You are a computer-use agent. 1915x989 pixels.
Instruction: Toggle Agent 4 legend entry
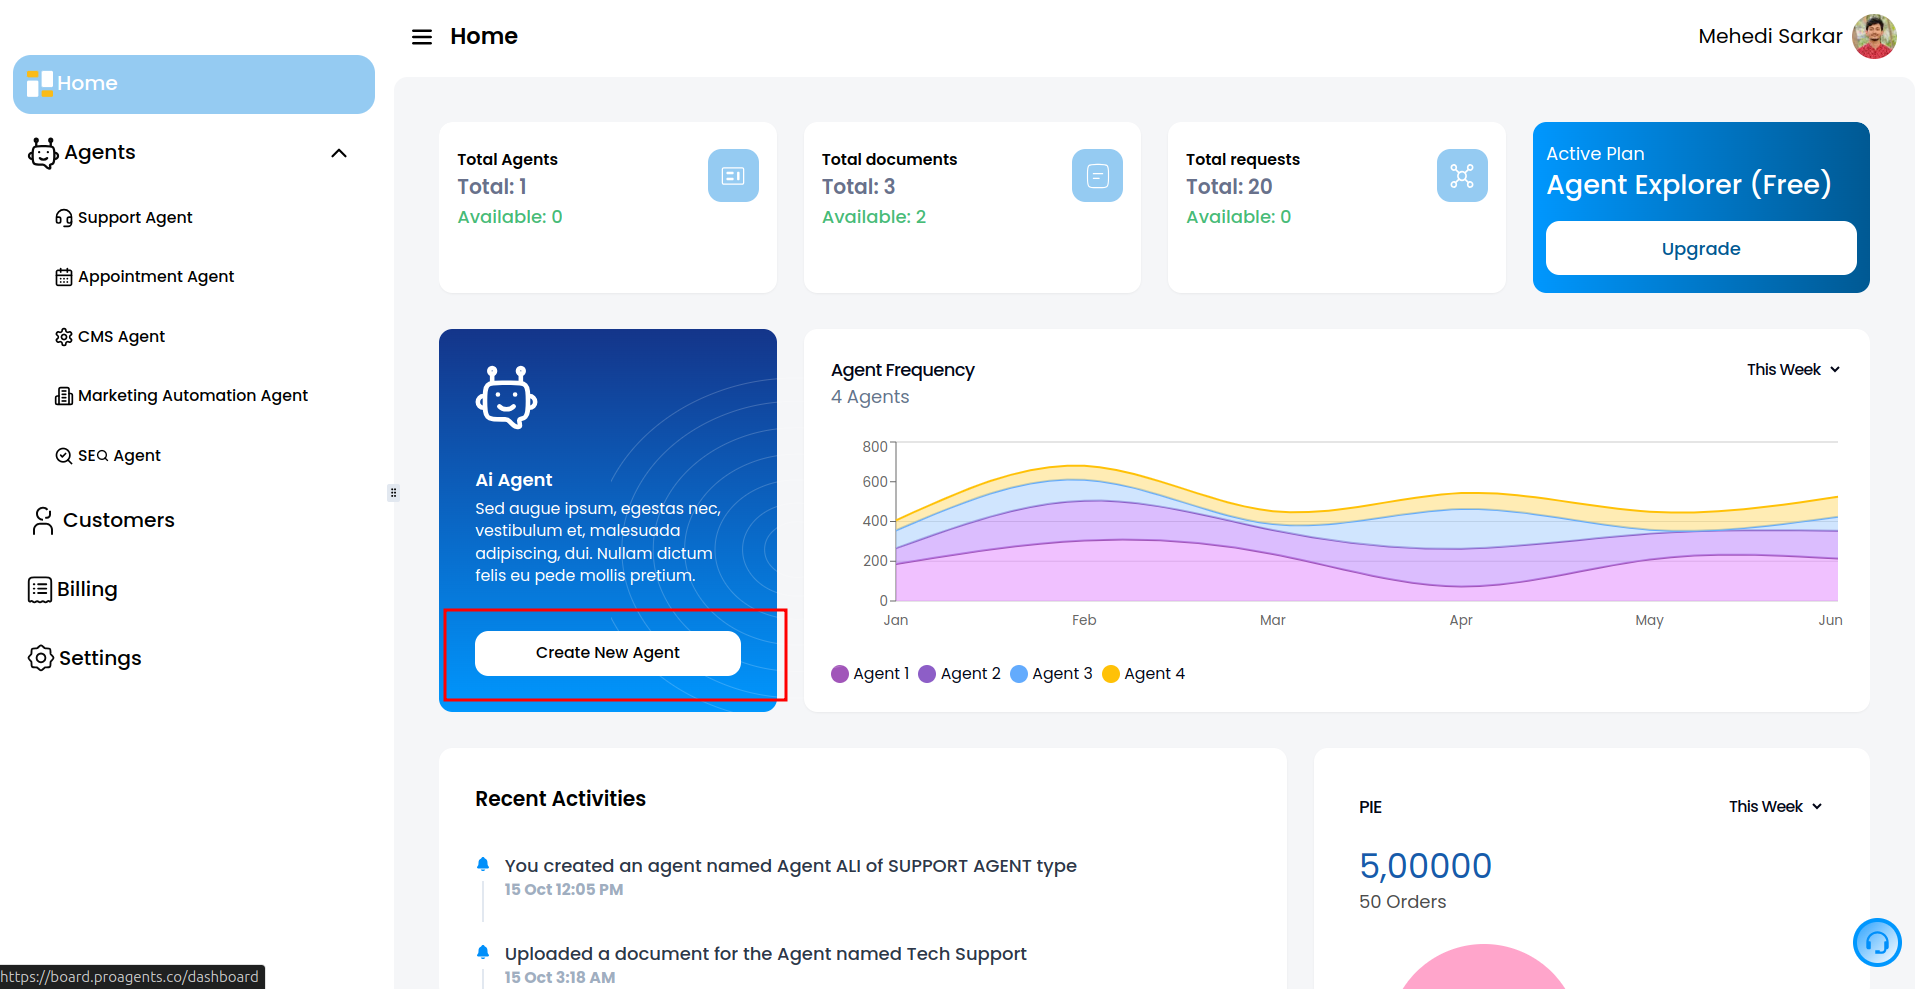point(1143,674)
